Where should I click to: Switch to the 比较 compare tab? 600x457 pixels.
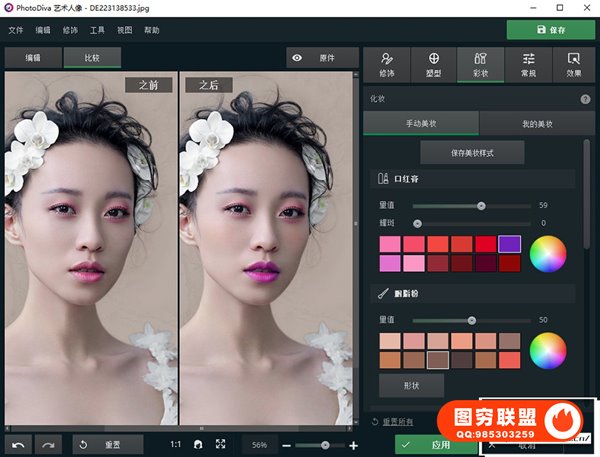tap(91, 58)
